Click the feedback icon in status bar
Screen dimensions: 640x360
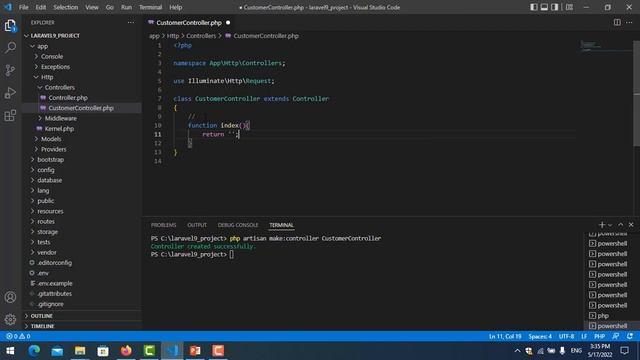coord(616,336)
